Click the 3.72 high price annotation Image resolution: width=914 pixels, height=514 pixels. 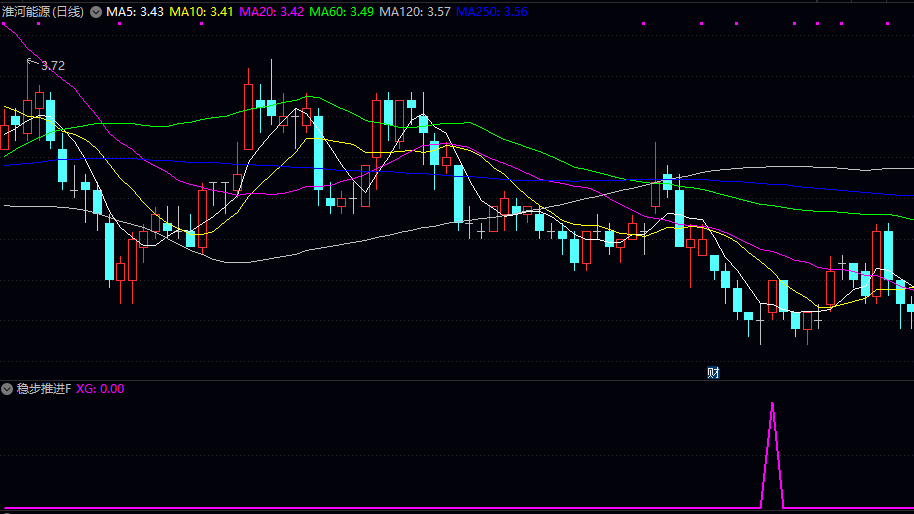[53, 66]
